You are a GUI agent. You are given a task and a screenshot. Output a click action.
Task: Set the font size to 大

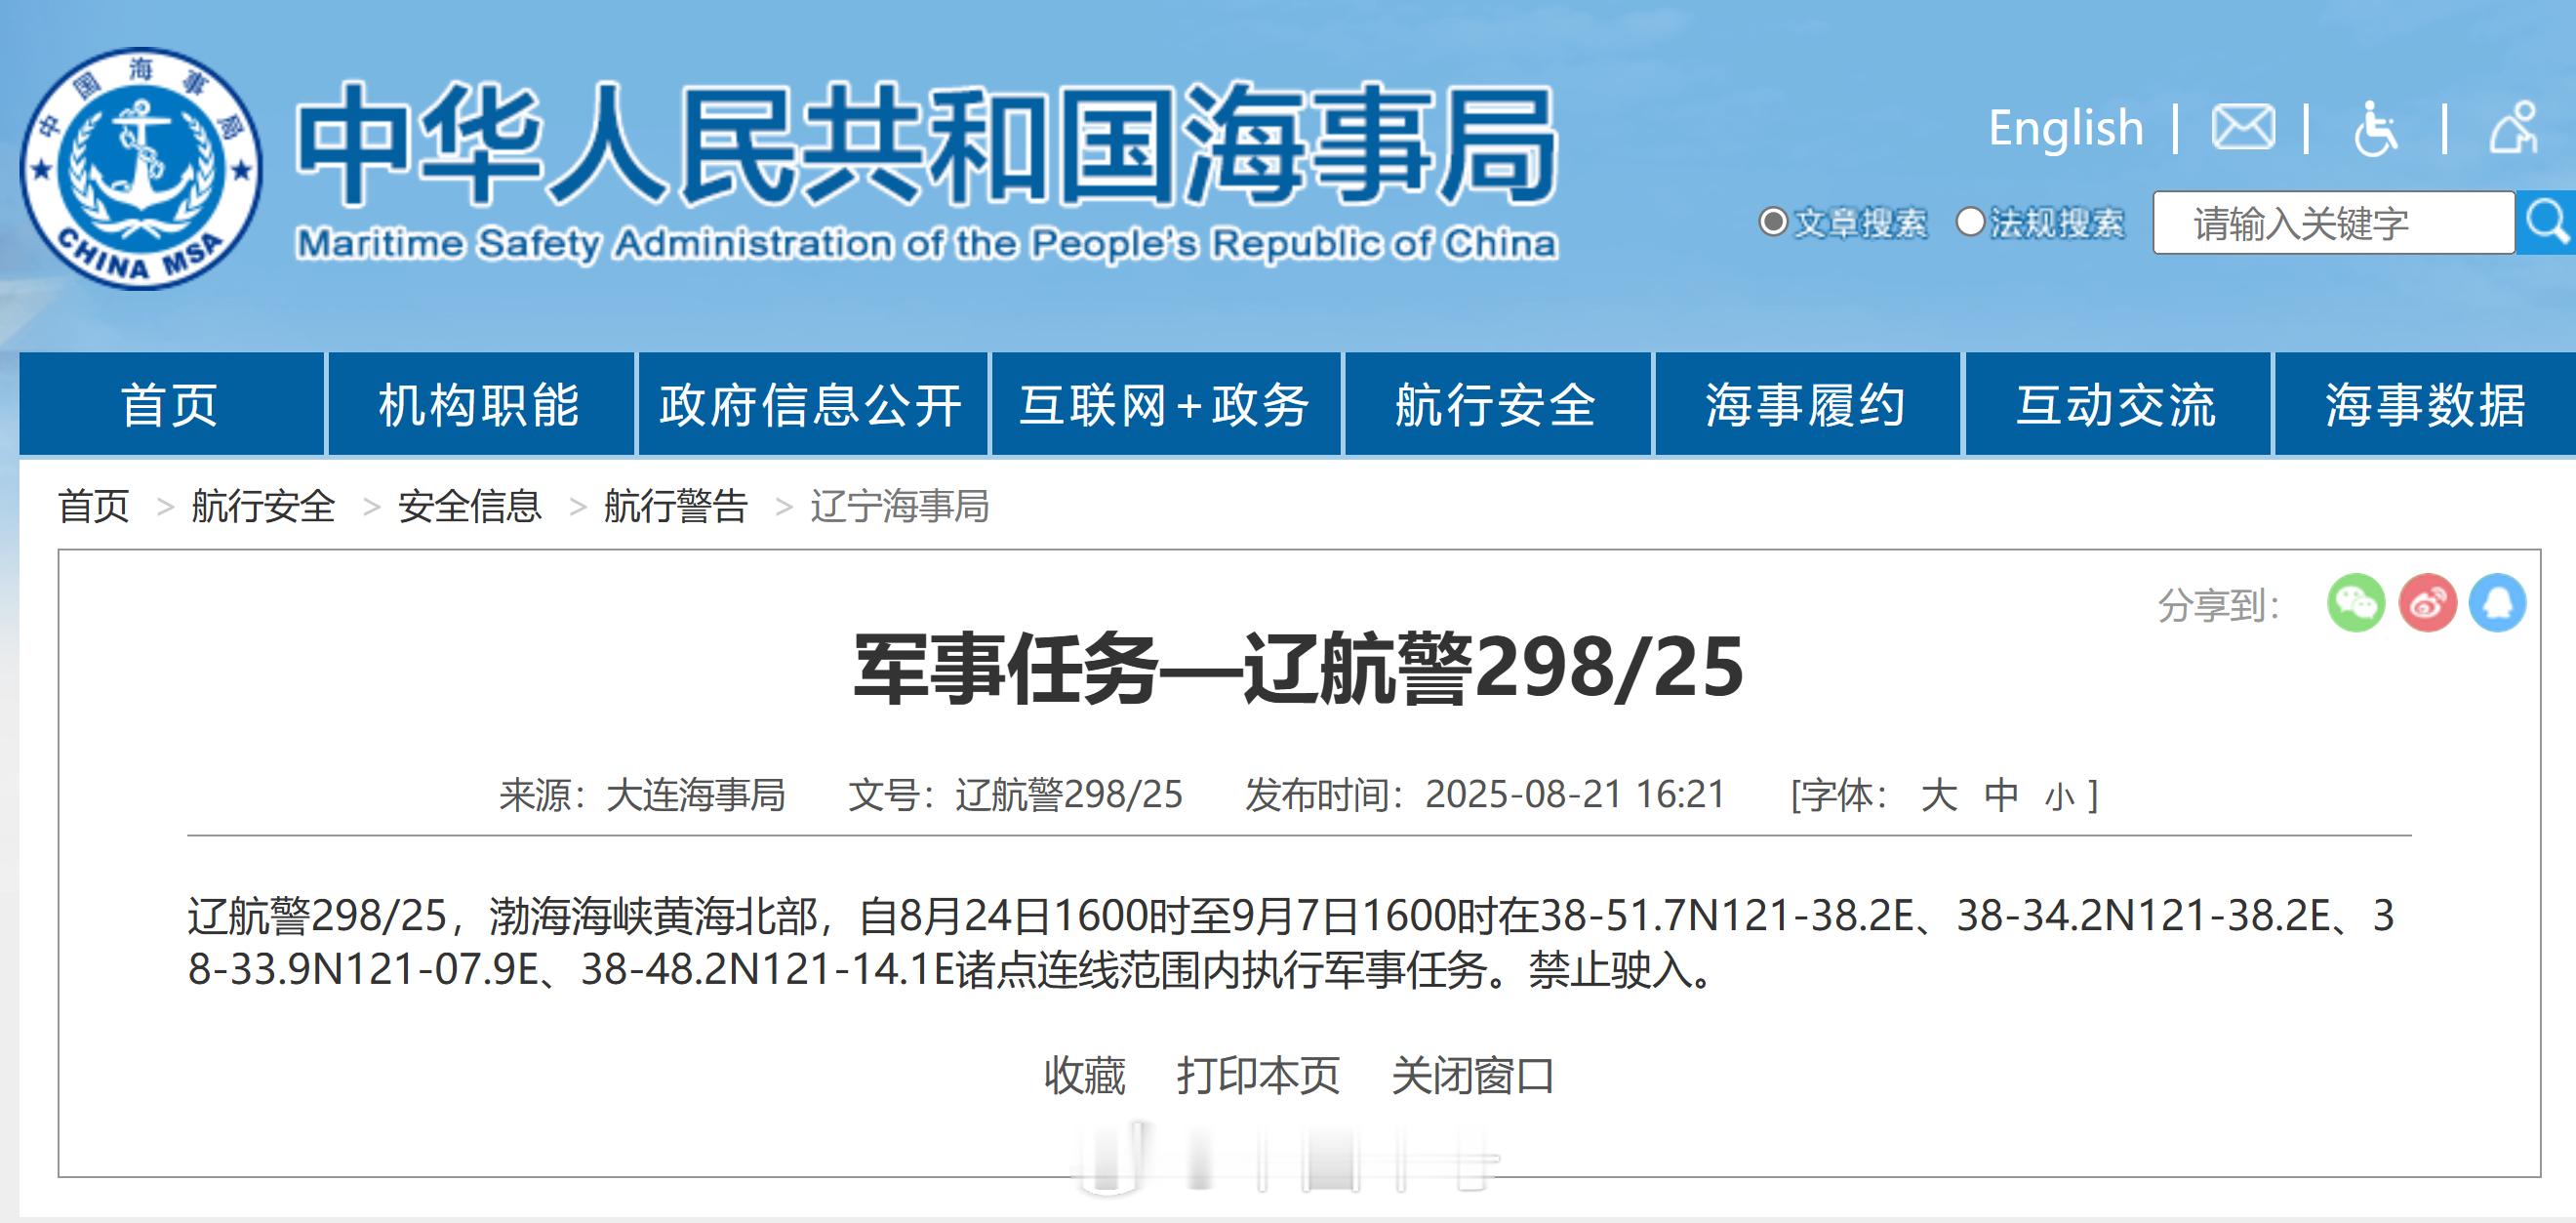coord(1939,795)
